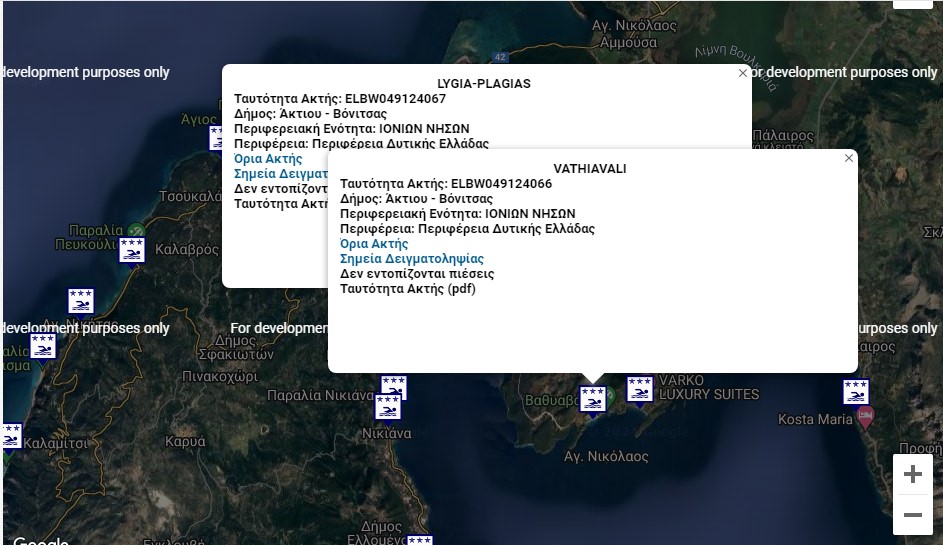Click the green Παραλία Πευκούλια place pin
This screenshot has width=943, height=545.
[136, 231]
